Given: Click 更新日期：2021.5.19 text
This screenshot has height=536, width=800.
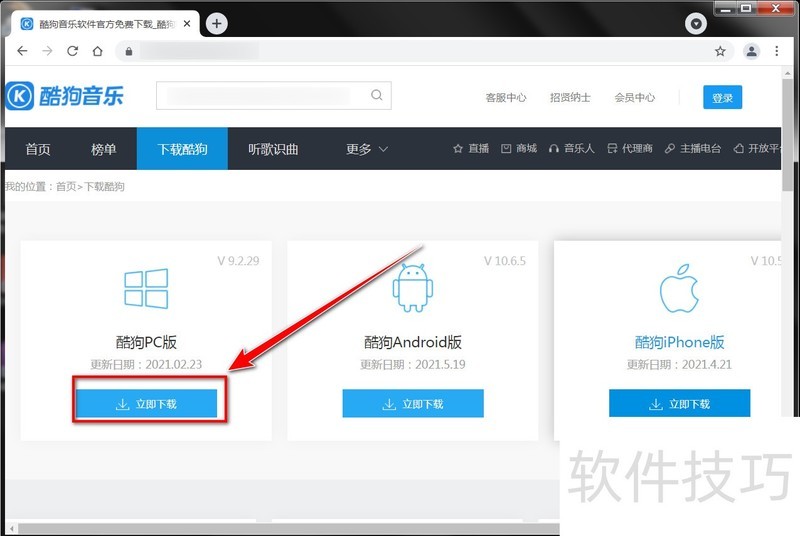Looking at the screenshot, I should [x=413, y=365].
